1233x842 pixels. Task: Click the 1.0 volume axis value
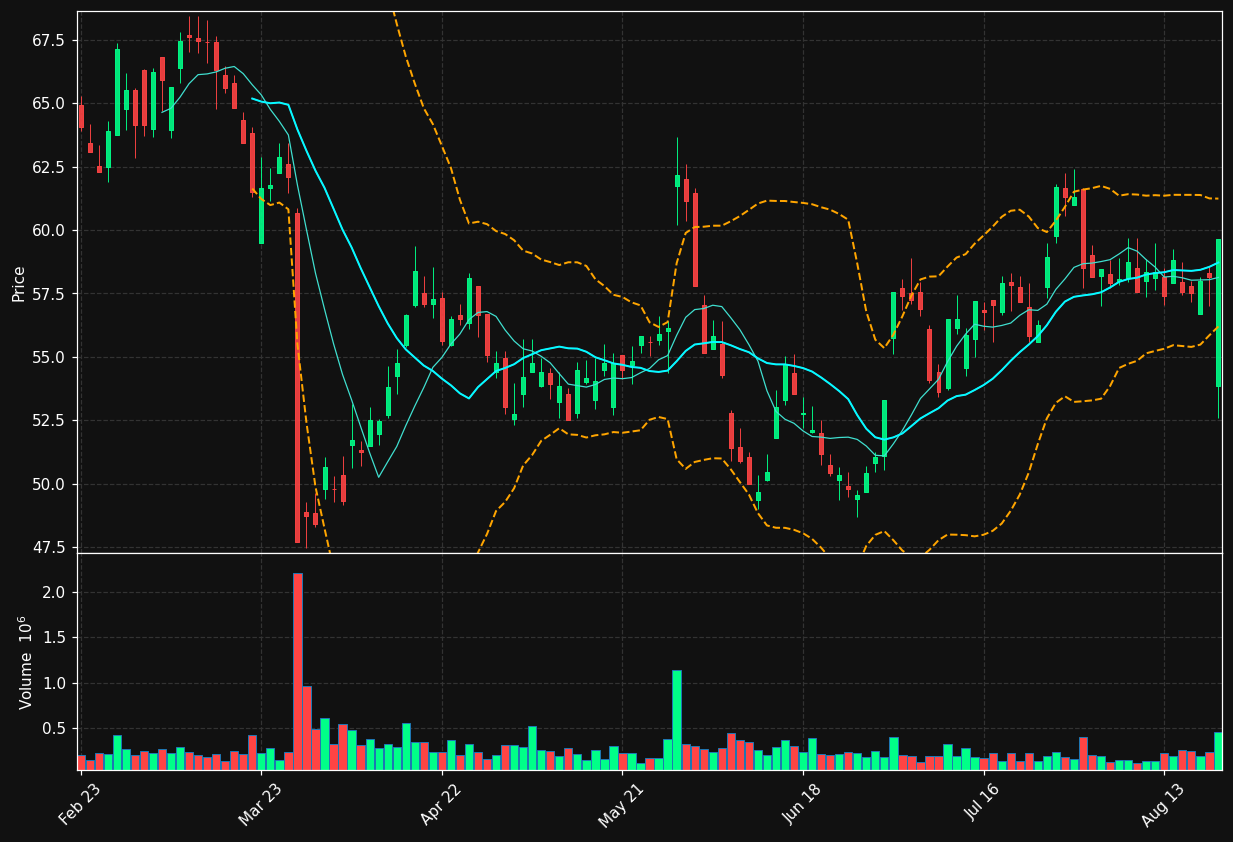point(54,683)
